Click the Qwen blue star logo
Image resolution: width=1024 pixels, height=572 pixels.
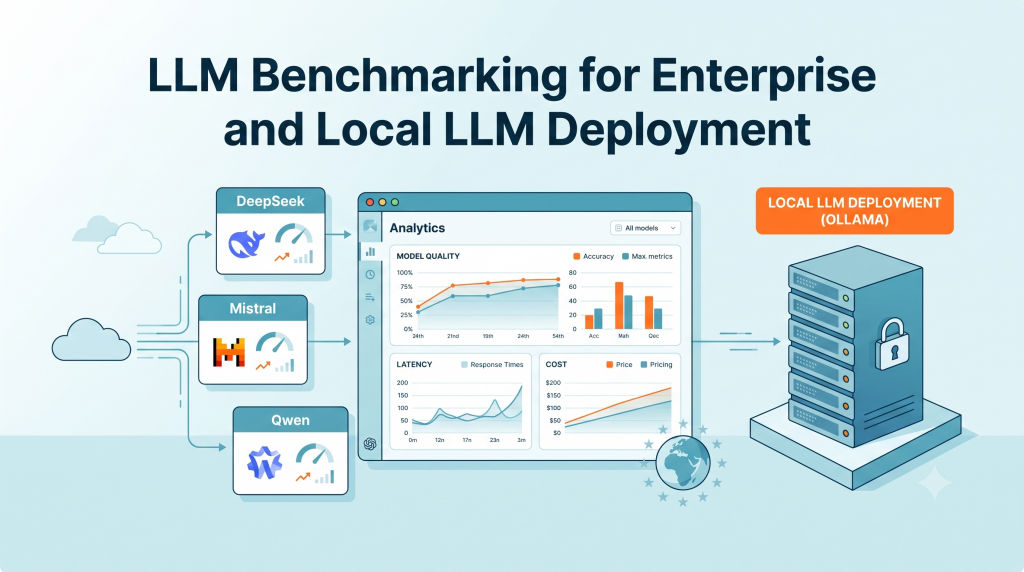tap(264, 463)
